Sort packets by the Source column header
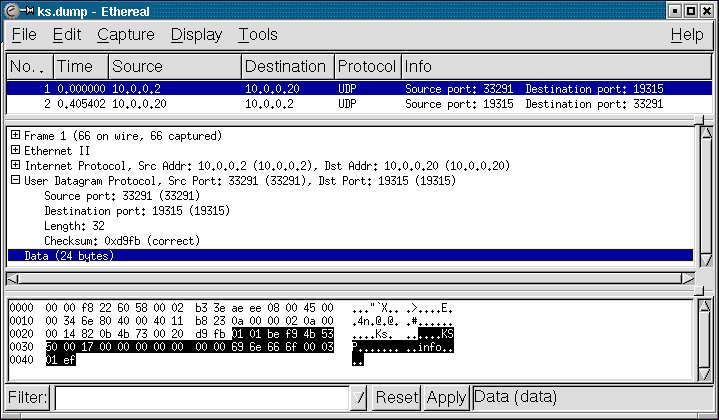 coord(175,67)
